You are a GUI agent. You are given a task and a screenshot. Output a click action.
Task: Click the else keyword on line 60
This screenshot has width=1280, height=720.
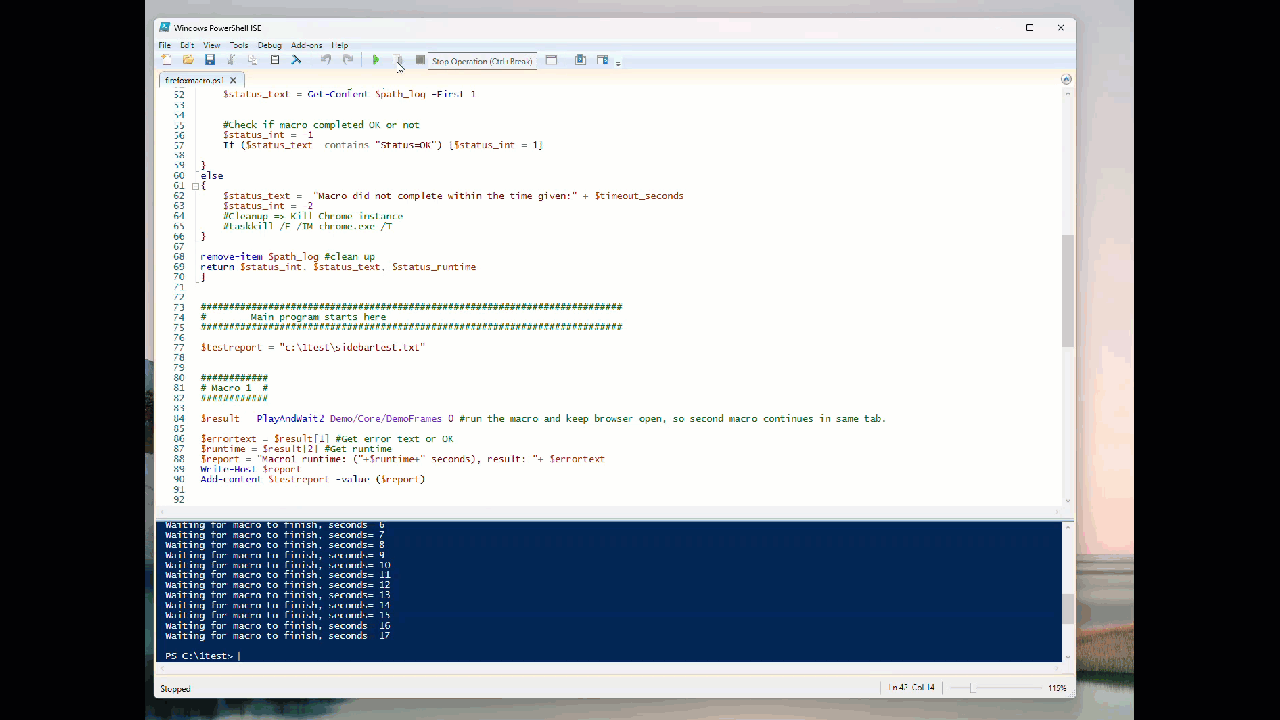coord(211,176)
